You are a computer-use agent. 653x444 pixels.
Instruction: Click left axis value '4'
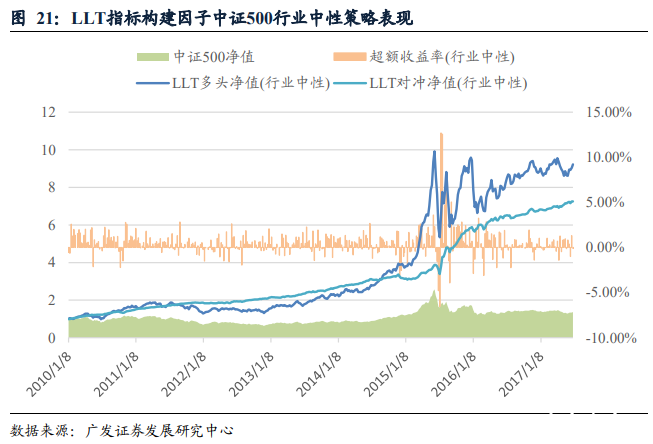(x=52, y=262)
